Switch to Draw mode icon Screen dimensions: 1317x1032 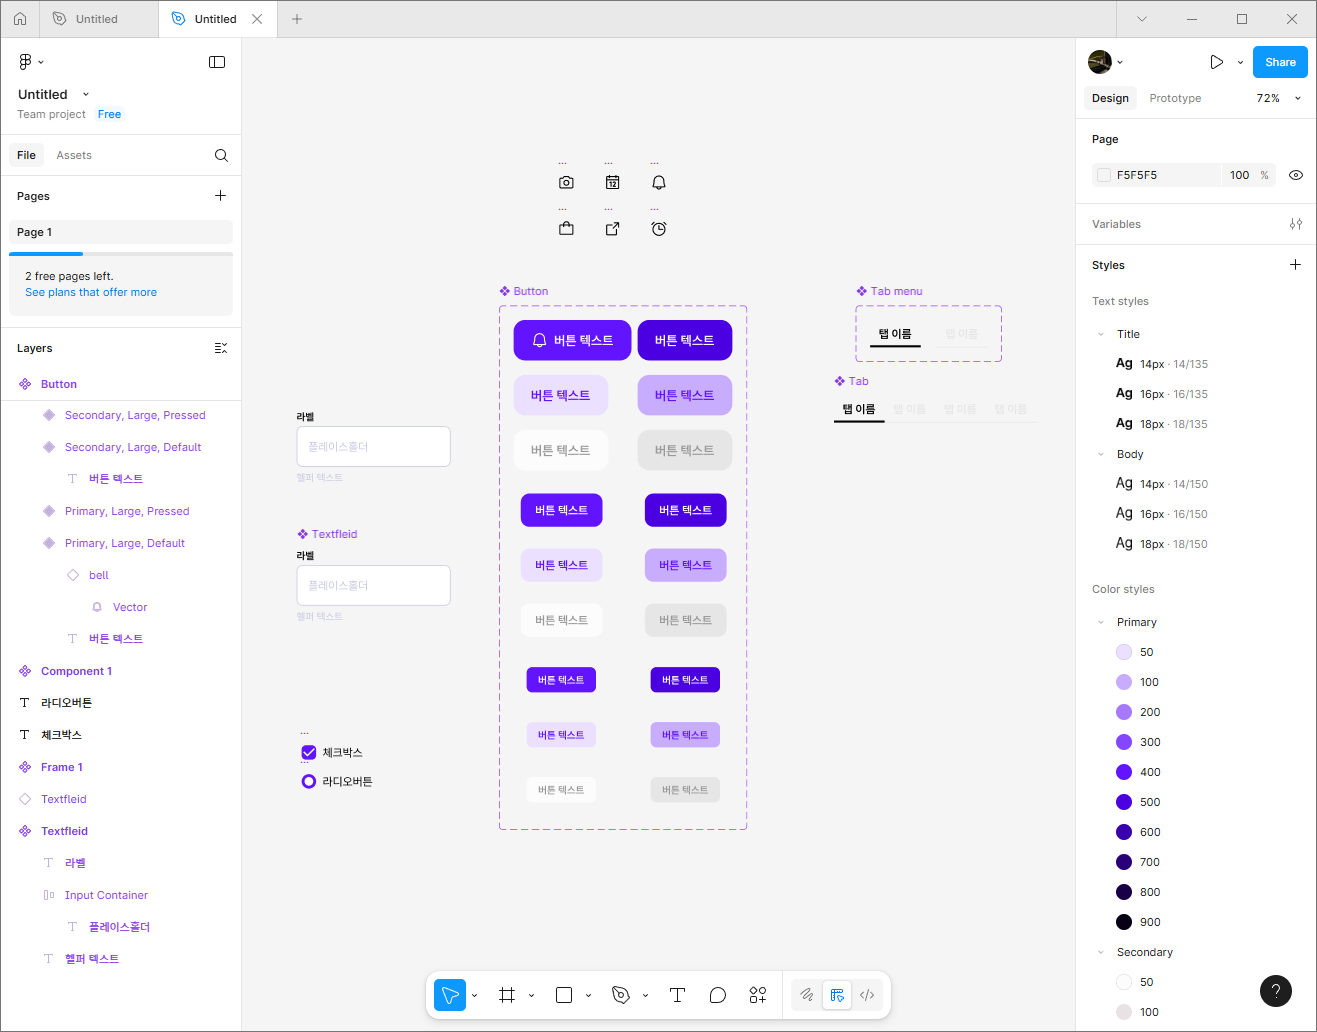[807, 995]
